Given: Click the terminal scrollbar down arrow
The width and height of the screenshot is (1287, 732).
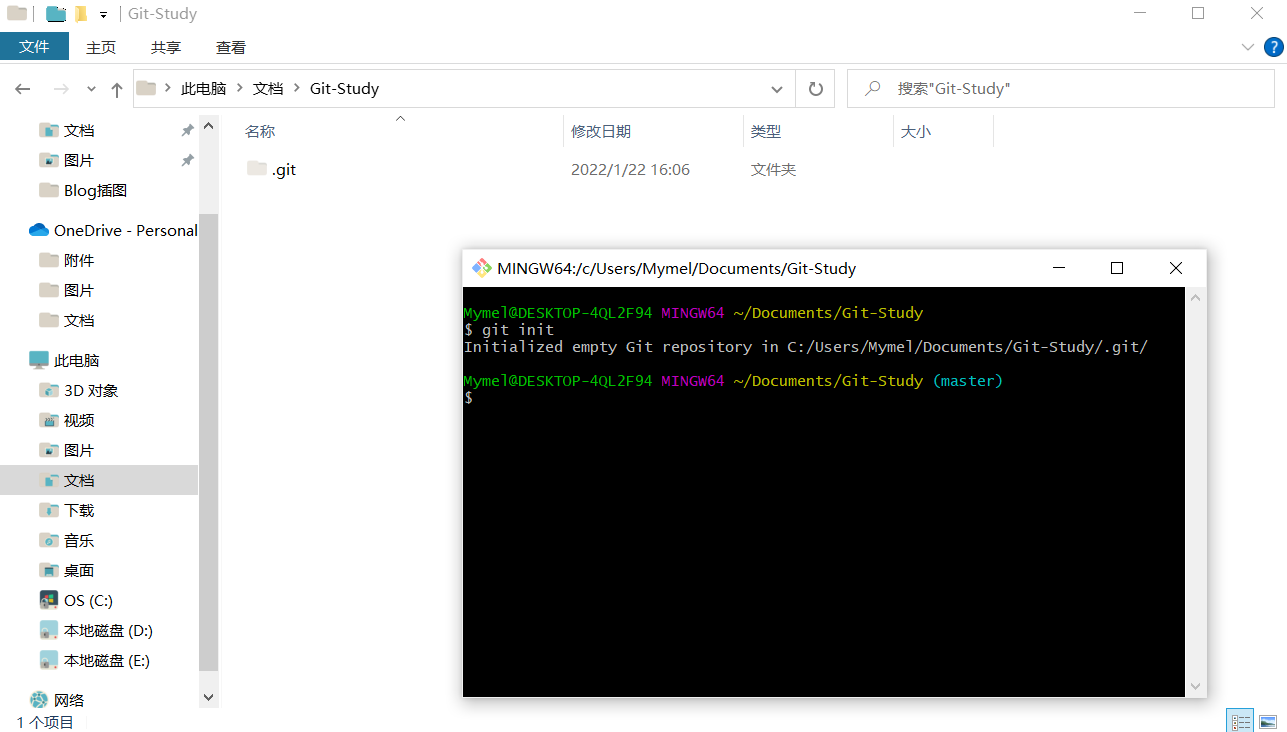Looking at the screenshot, I should click(1195, 687).
